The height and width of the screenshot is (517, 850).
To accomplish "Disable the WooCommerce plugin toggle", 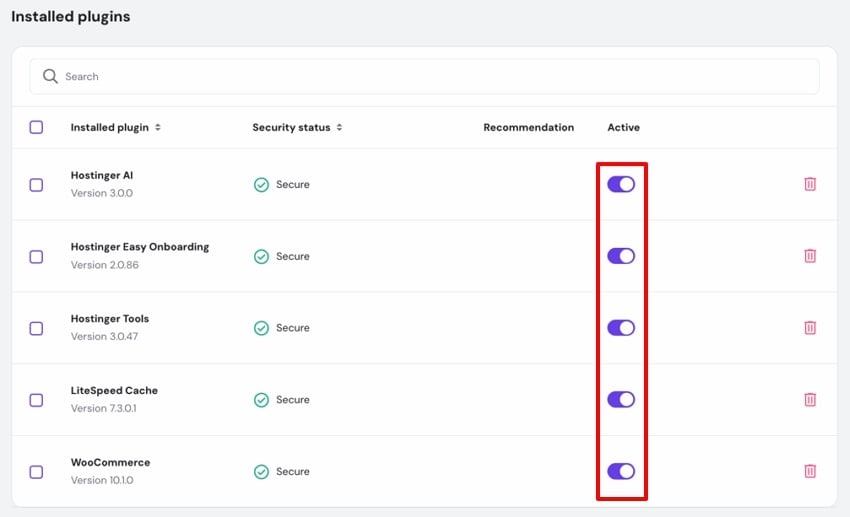I will click(621, 471).
